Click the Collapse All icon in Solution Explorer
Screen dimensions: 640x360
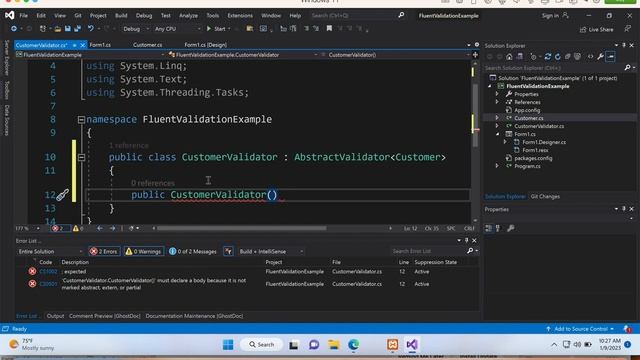coord(568,57)
